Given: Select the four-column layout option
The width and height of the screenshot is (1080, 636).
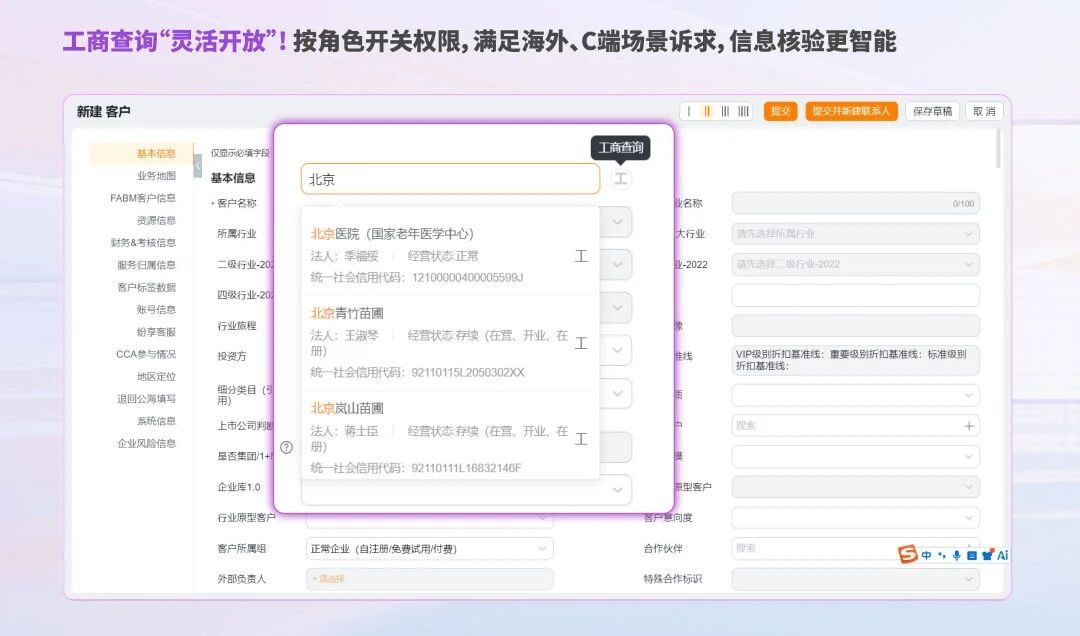Looking at the screenshot, I should coord(743,112).
